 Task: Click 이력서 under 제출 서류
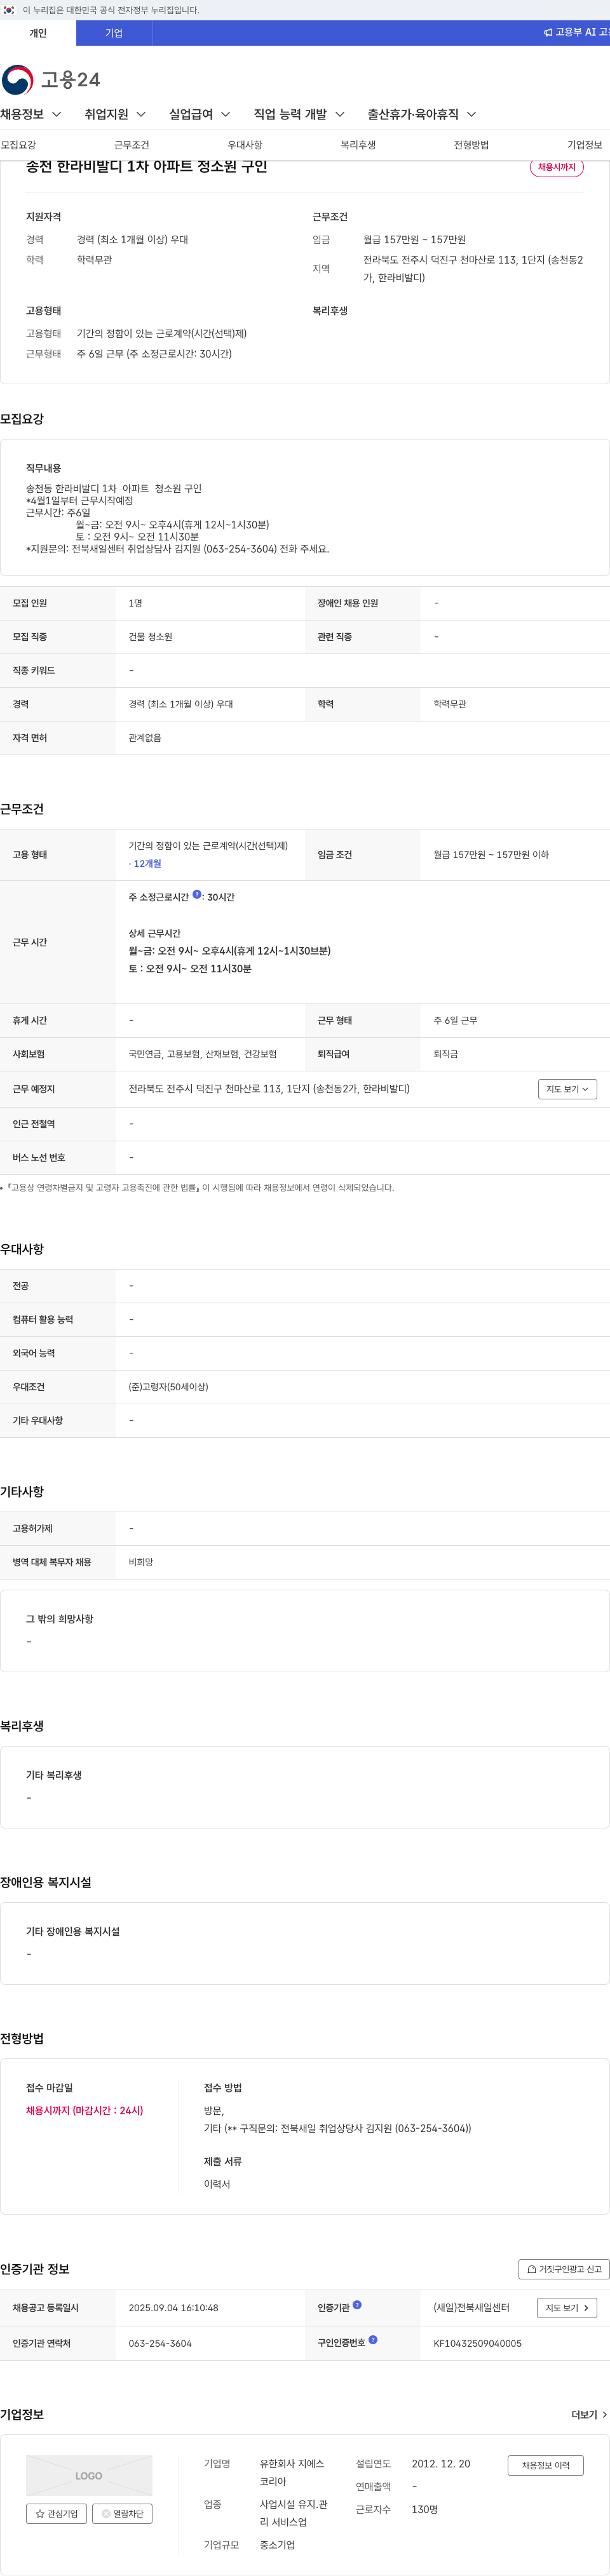click(x=217, y=2184)
